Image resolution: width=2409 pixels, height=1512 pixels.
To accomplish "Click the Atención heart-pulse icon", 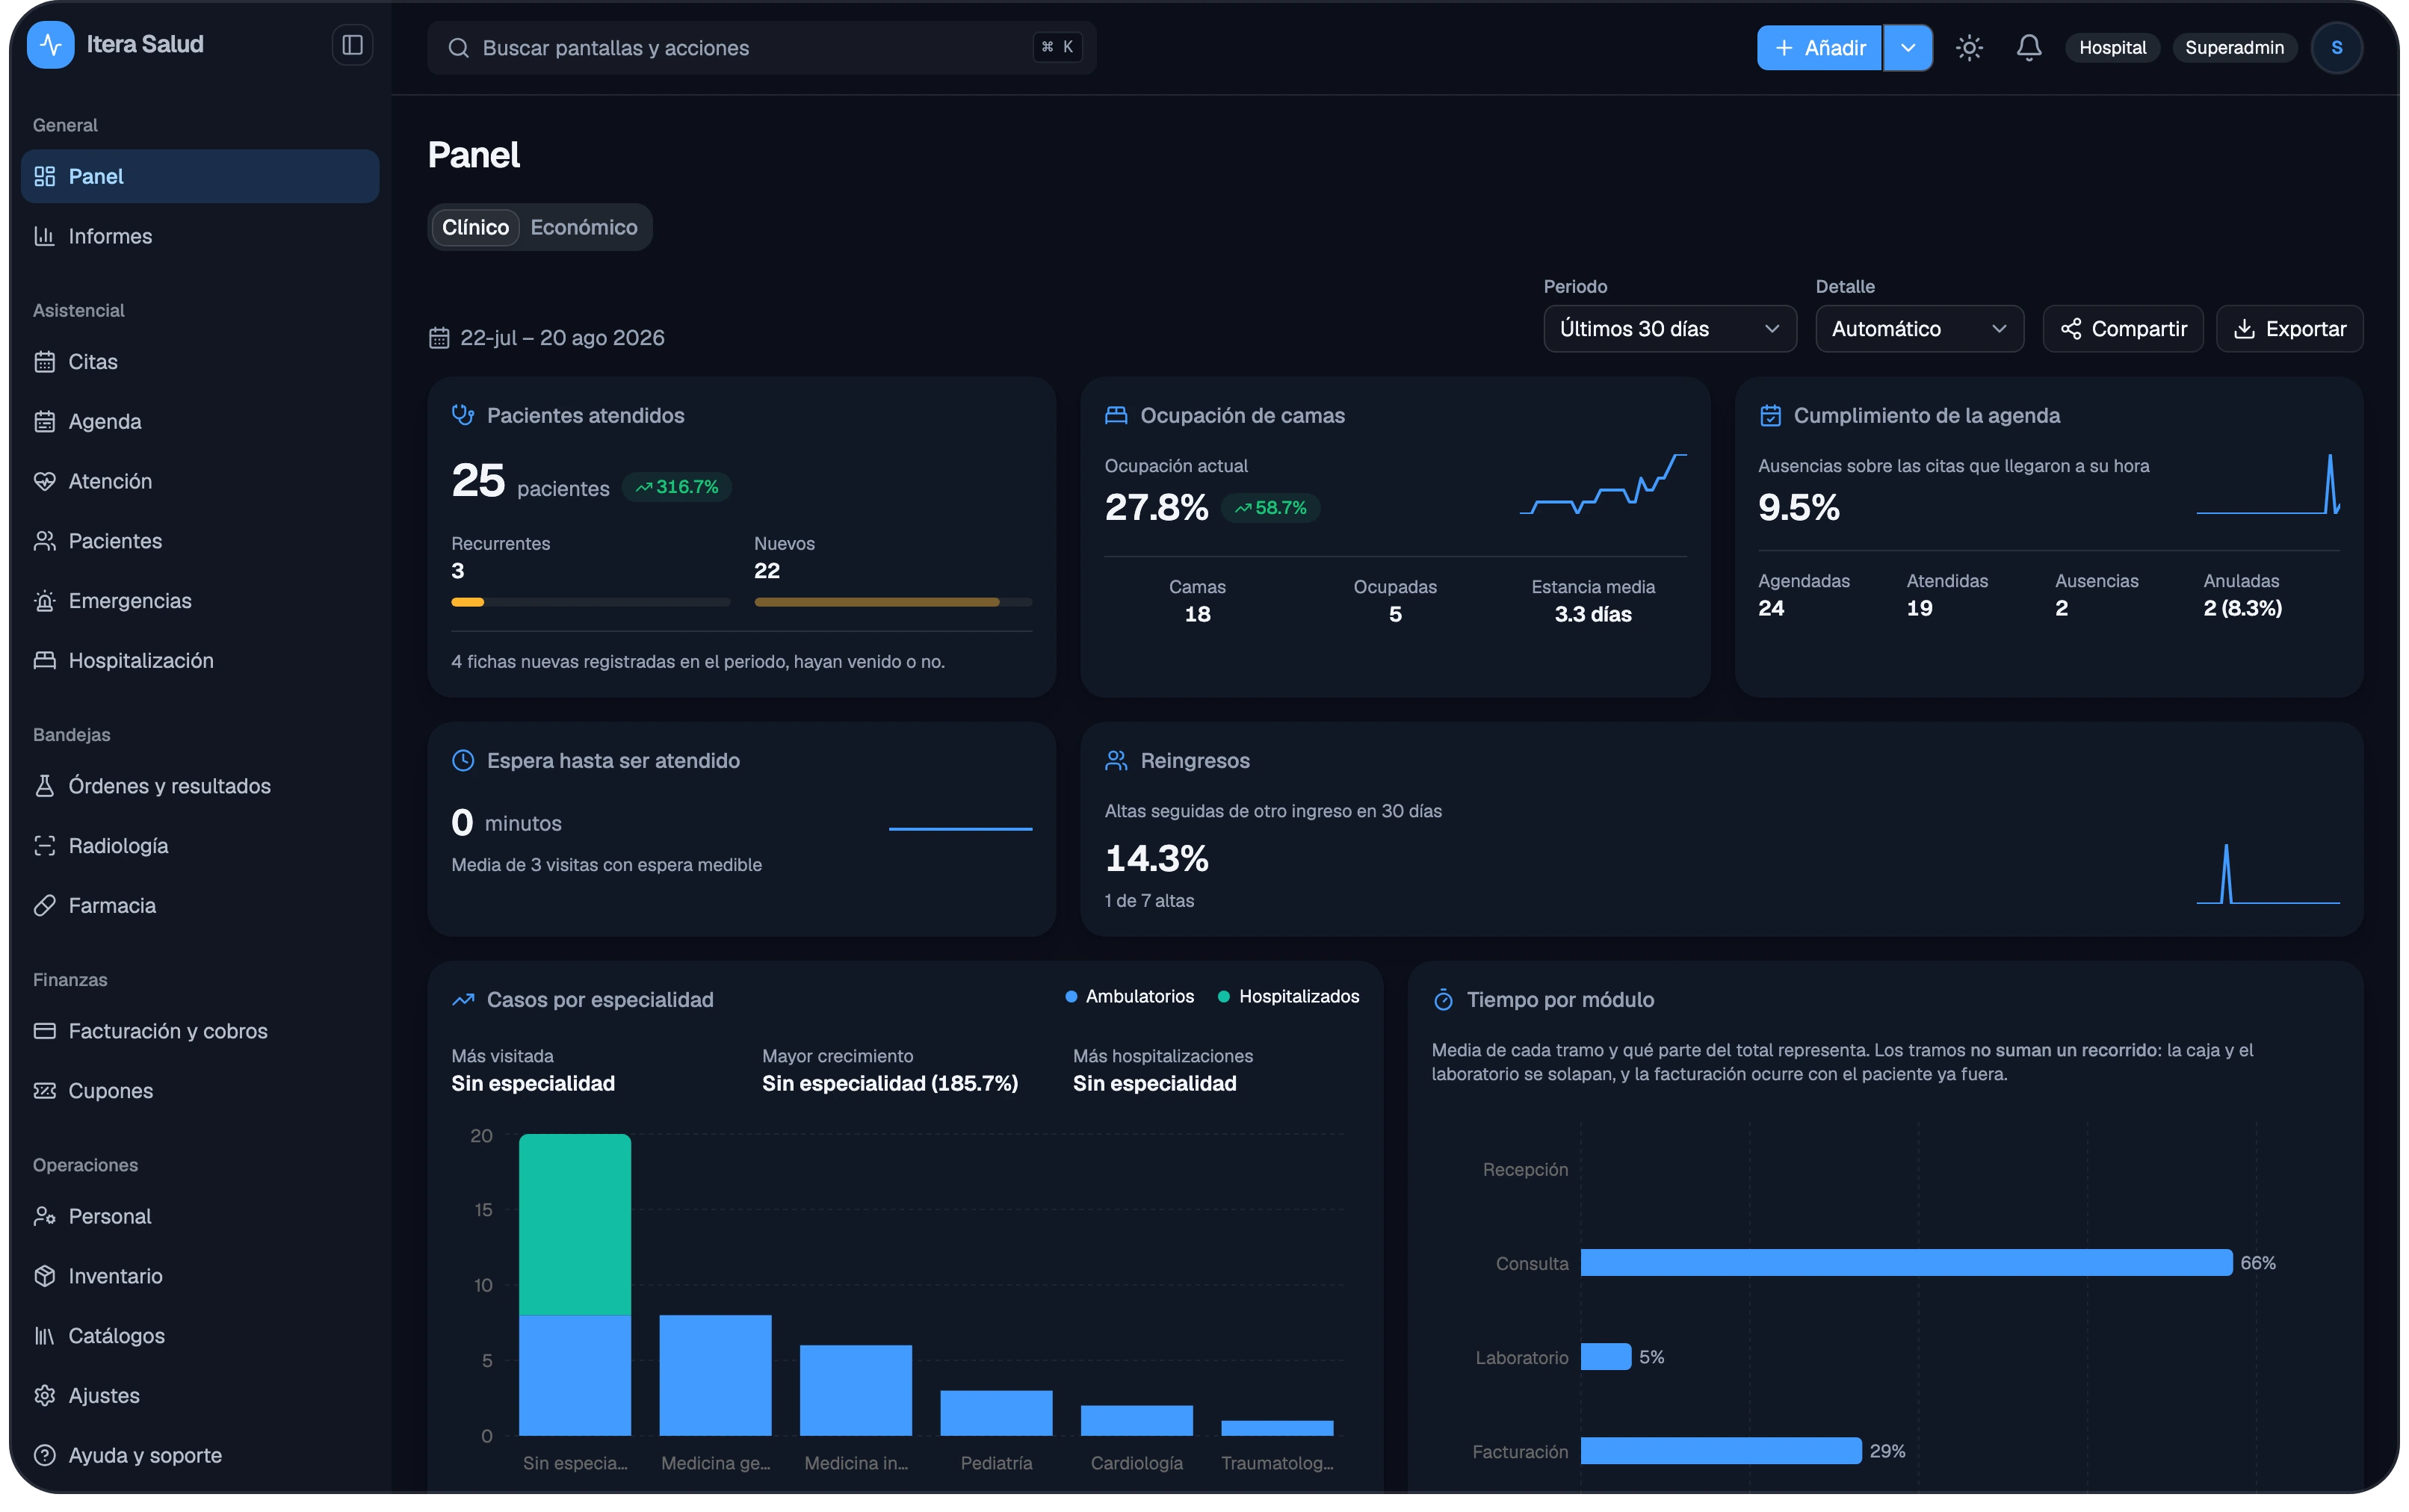I will click(x=44, y=481).
